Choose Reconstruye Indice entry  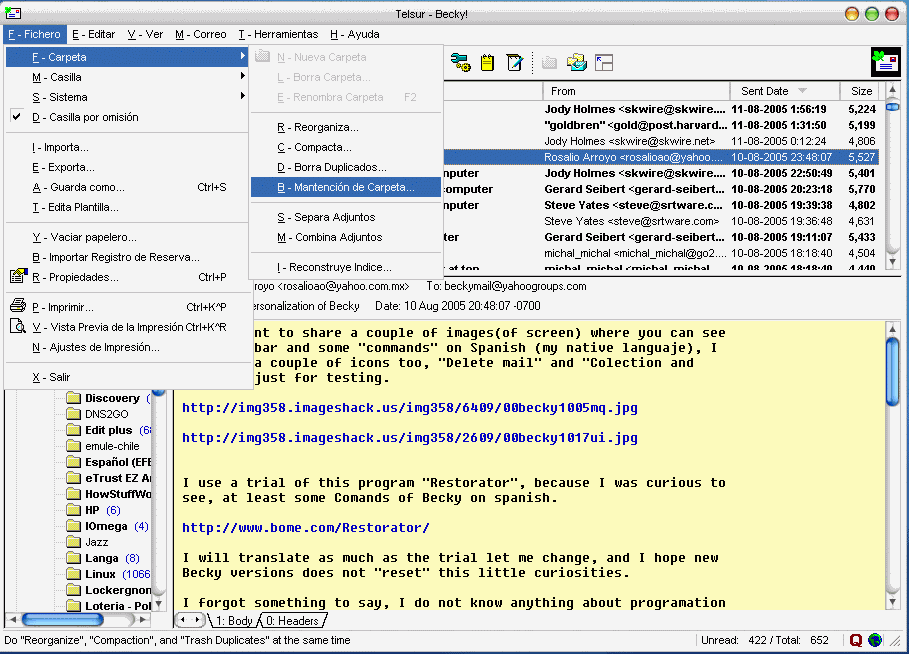pyautogui.click(x=346, y=267)
